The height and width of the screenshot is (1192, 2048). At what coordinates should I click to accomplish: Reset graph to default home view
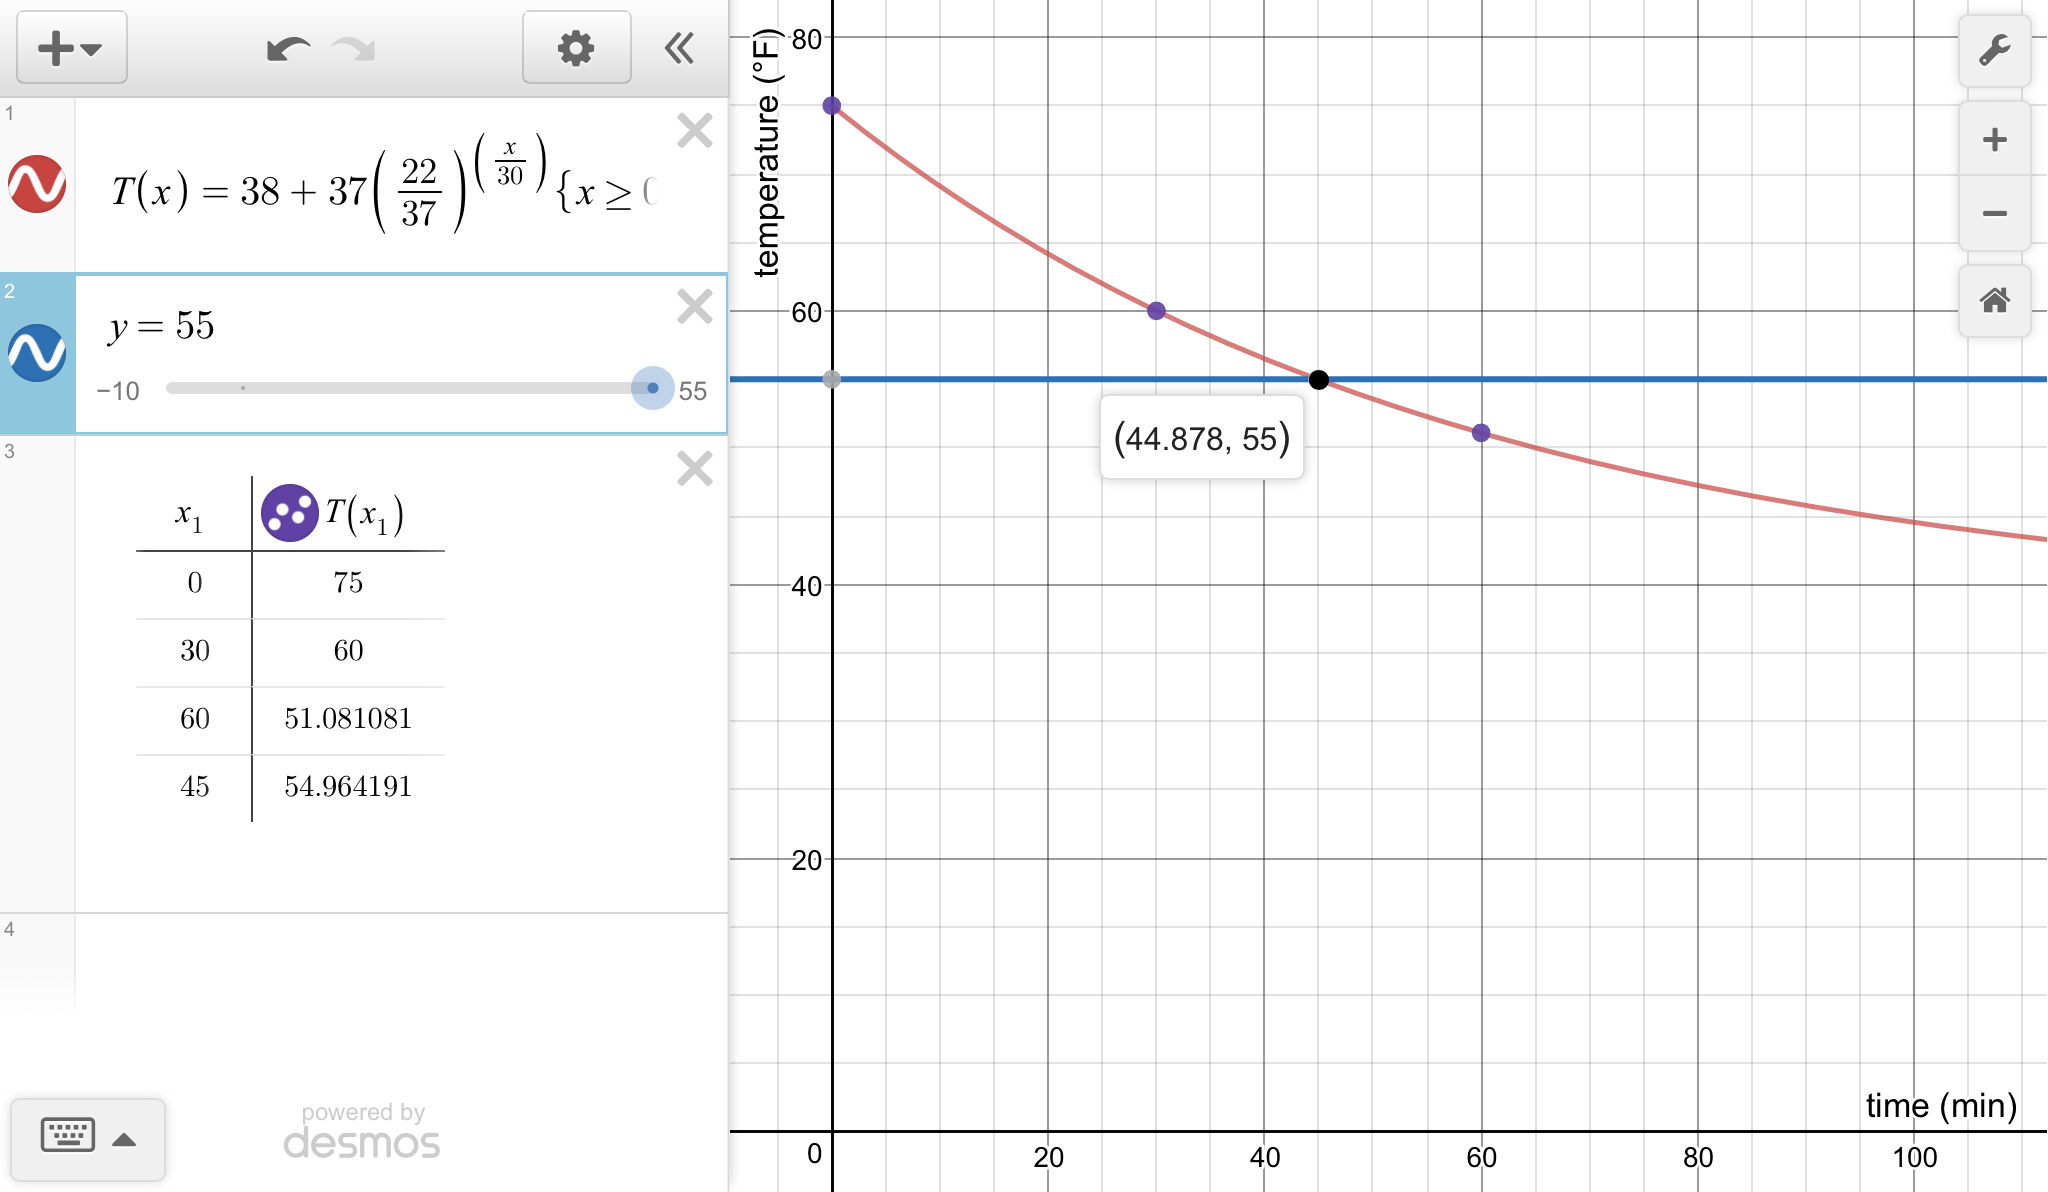click(x=1994, y=300)
